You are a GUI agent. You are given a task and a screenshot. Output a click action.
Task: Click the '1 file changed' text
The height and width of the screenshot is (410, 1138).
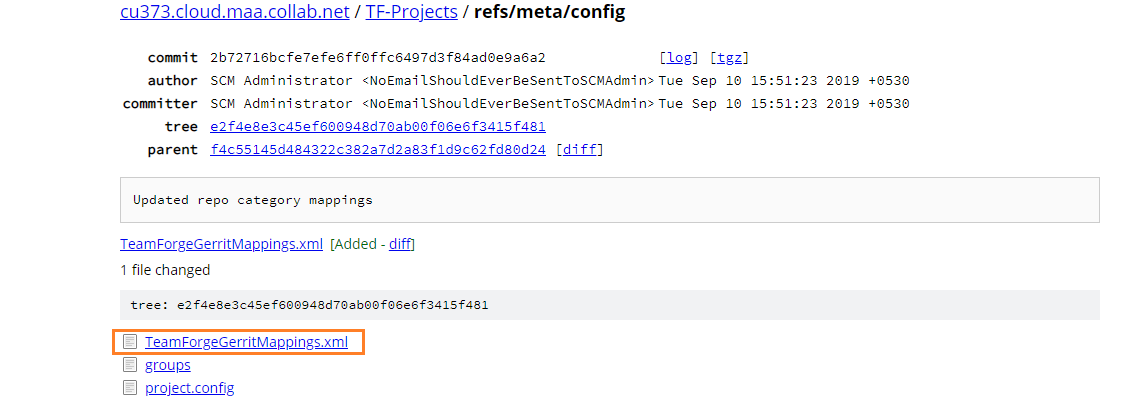(165, 270)
